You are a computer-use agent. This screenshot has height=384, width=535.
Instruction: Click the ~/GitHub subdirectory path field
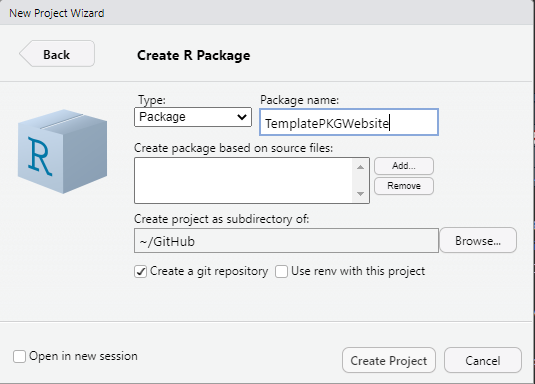coord(286,241)
